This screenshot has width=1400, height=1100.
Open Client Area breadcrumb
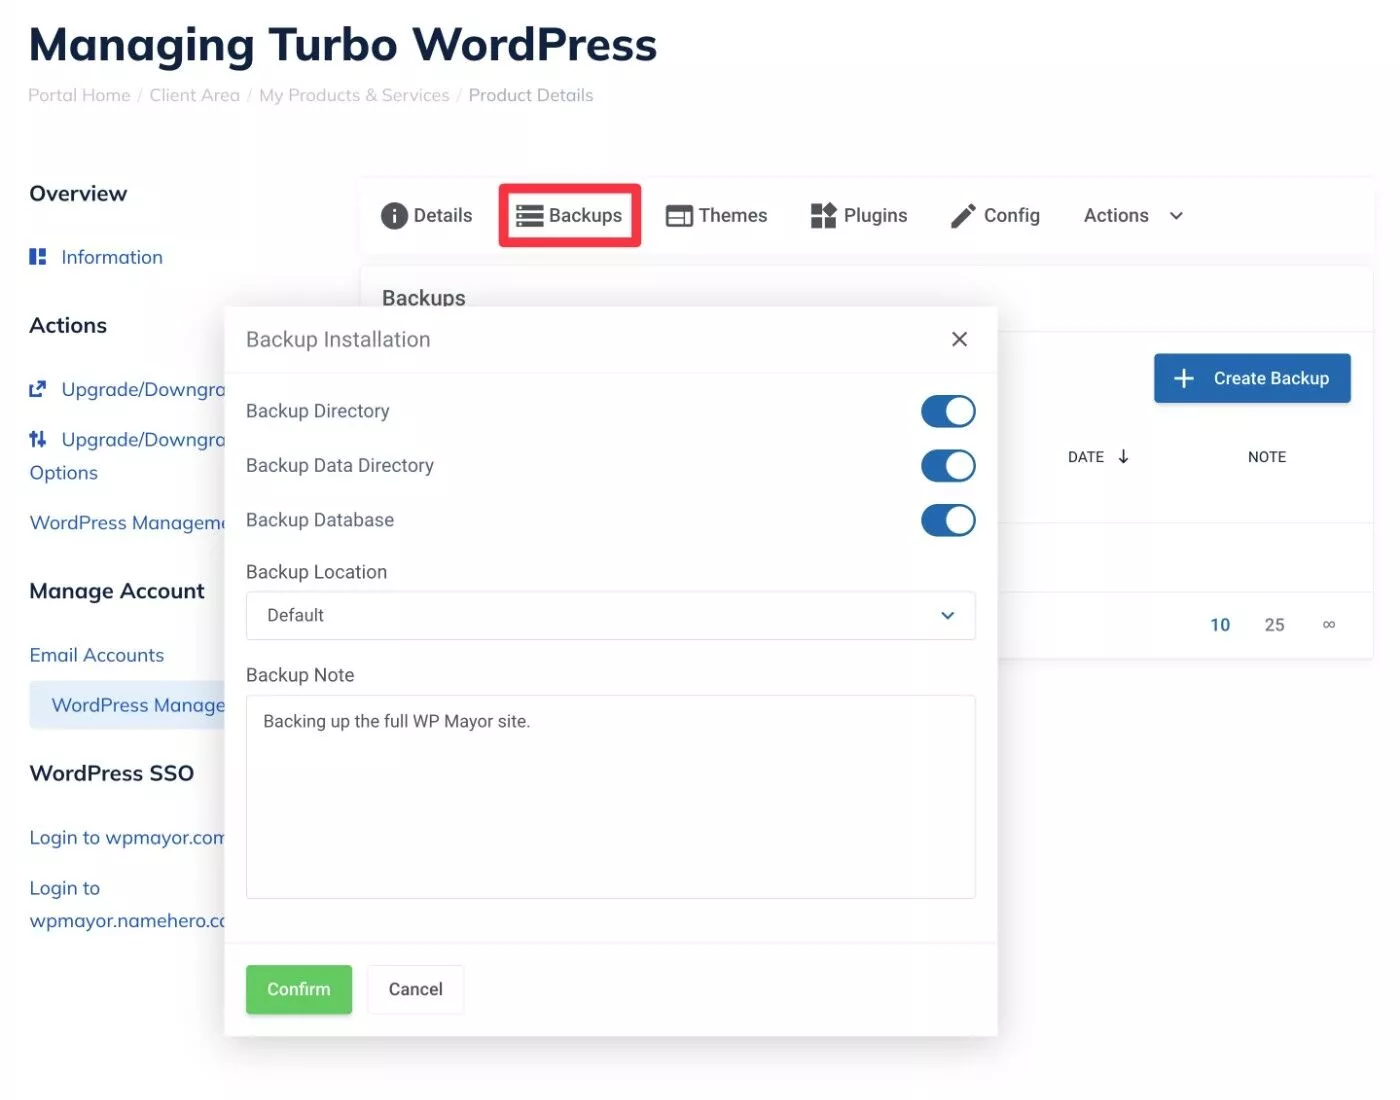click(x=194, y=95)
